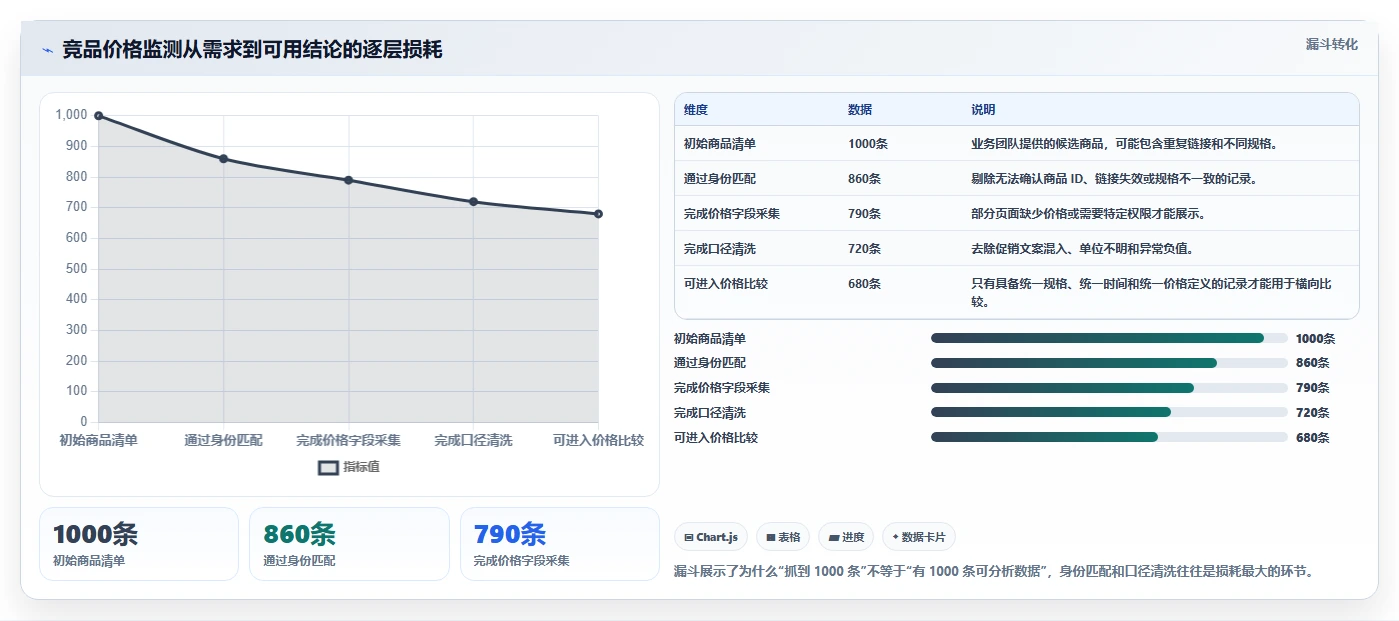Click the 数据 column header
This screenshot has height=621, width=1399.
(x=860, y=110)
